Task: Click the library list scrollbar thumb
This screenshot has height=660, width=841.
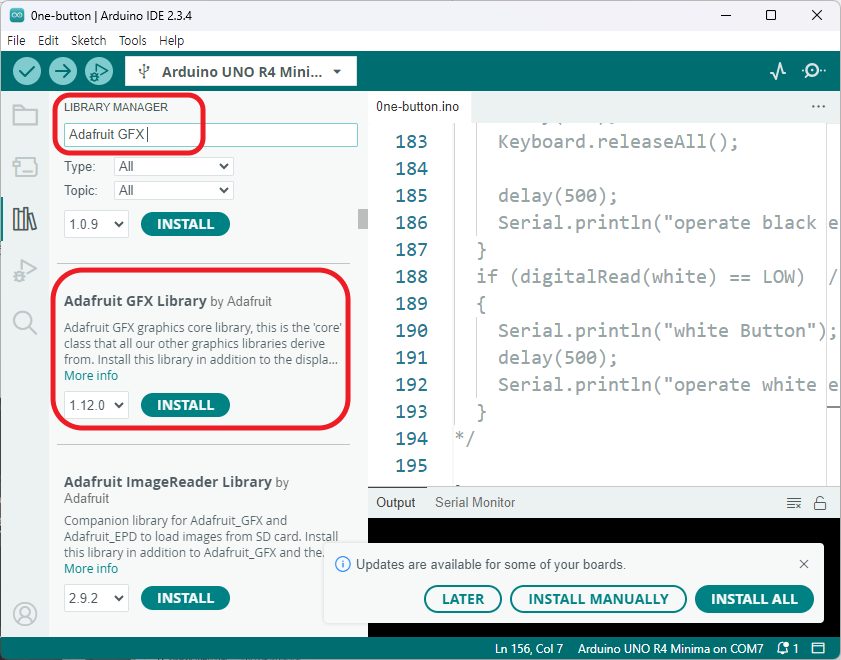Action: pos(363,219)
